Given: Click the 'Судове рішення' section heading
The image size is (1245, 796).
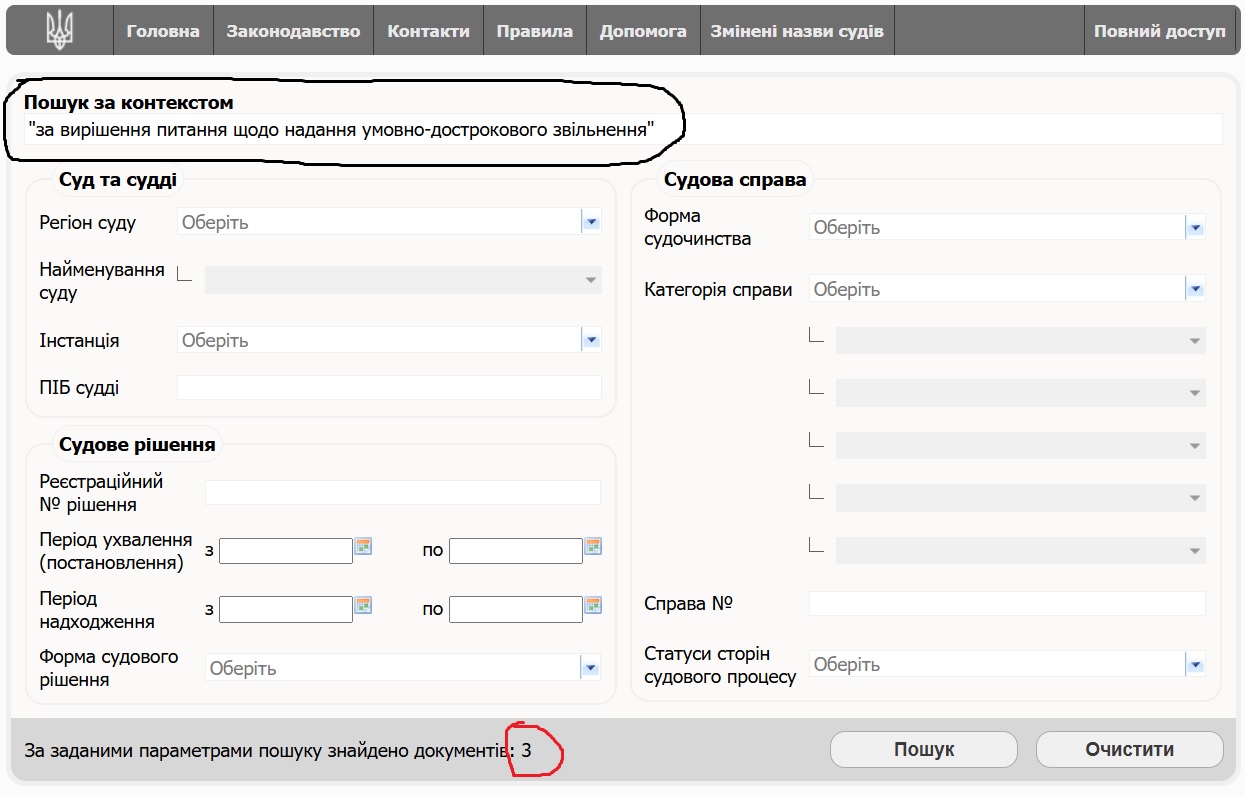Looking at the screenshot, I should [x=137, y=444].
